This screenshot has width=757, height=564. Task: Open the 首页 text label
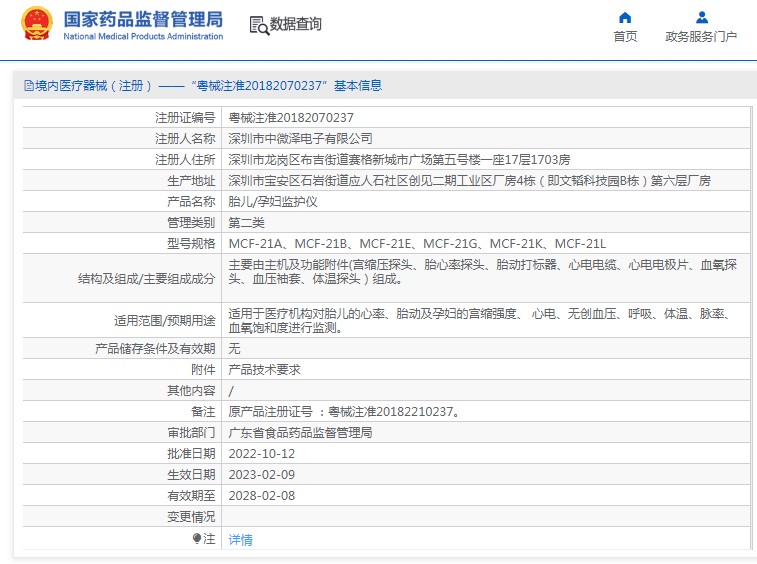(625, 37)
